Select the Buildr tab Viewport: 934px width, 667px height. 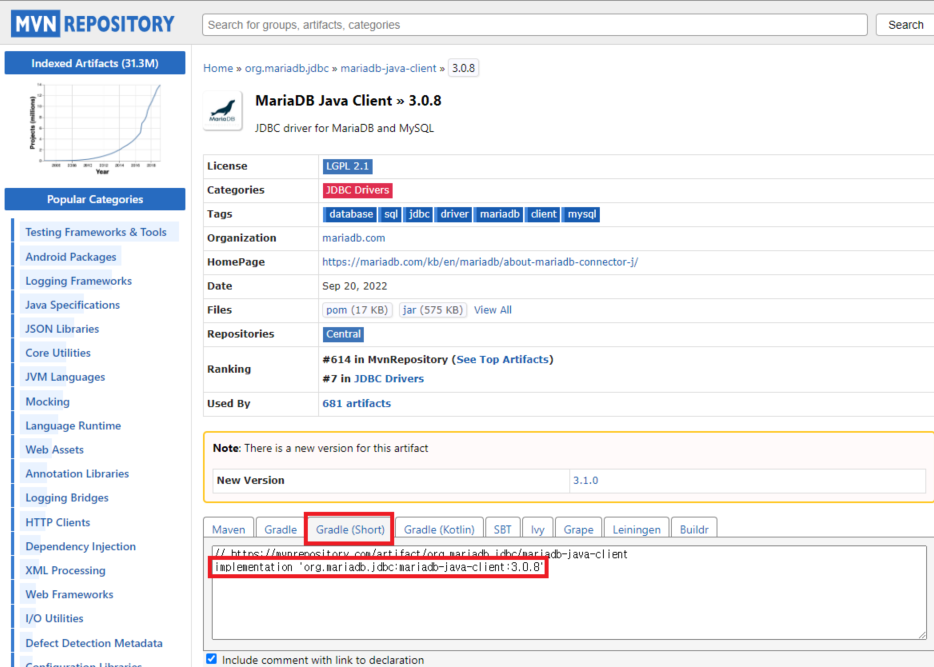(x=694, y=529)
